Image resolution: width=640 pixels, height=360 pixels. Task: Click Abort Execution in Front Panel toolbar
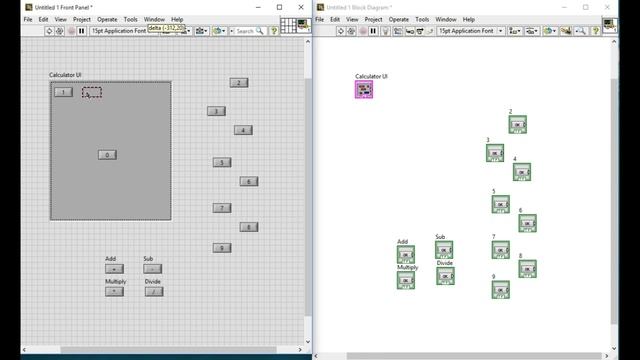[71, 31]
